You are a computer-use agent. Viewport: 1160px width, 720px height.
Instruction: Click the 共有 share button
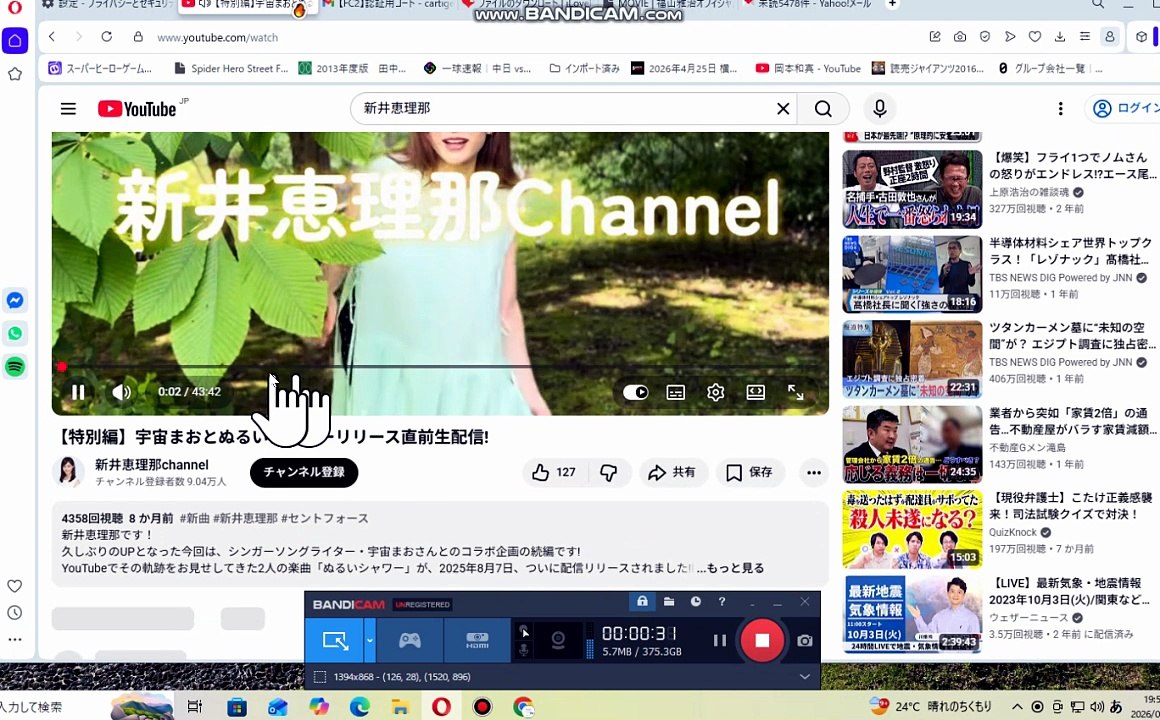pyautogui.click(x=672, y=472)
